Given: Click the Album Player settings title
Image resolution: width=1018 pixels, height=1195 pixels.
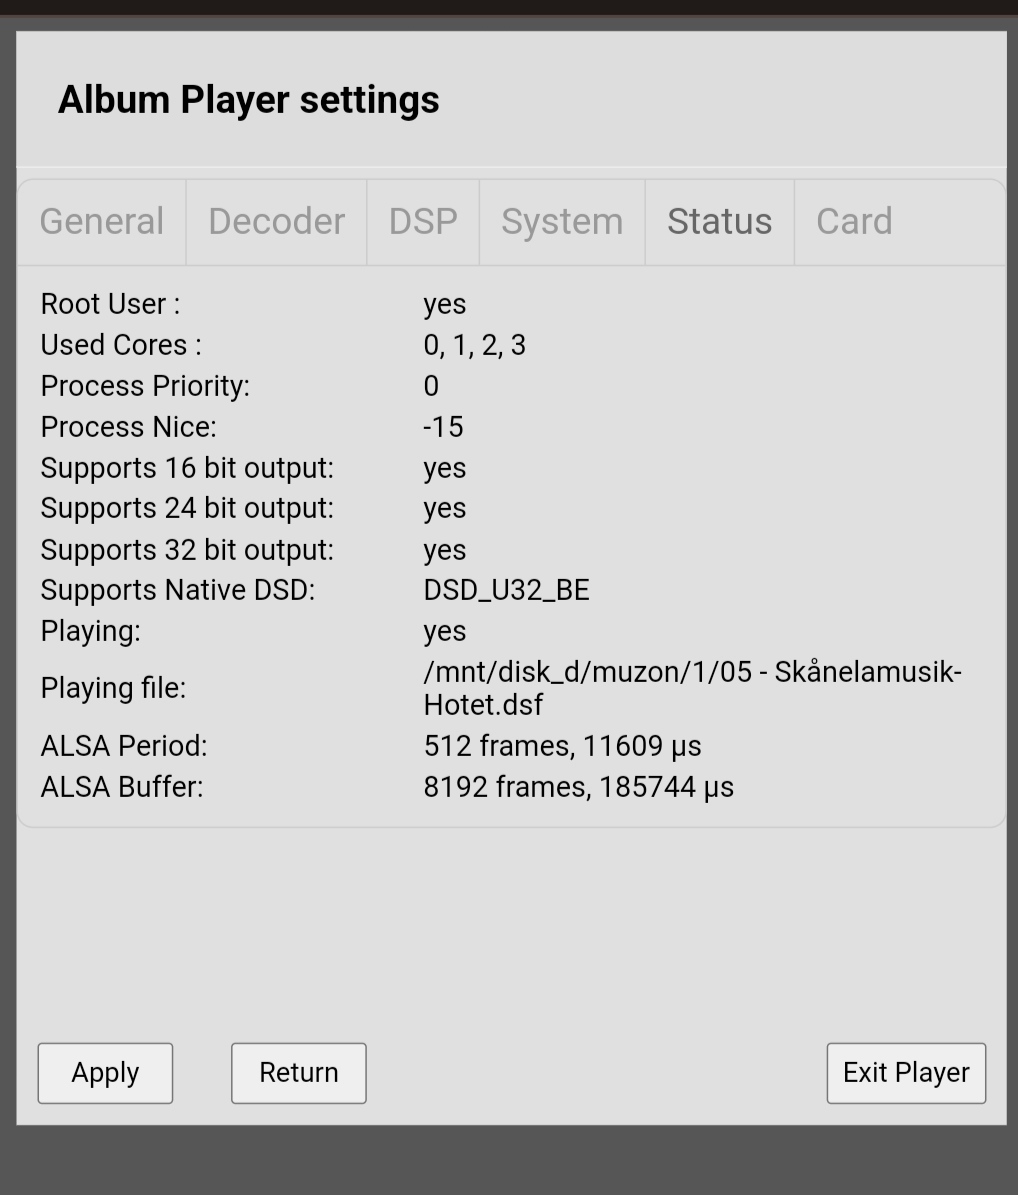Looking at the screenshot, I should (249, 100).
